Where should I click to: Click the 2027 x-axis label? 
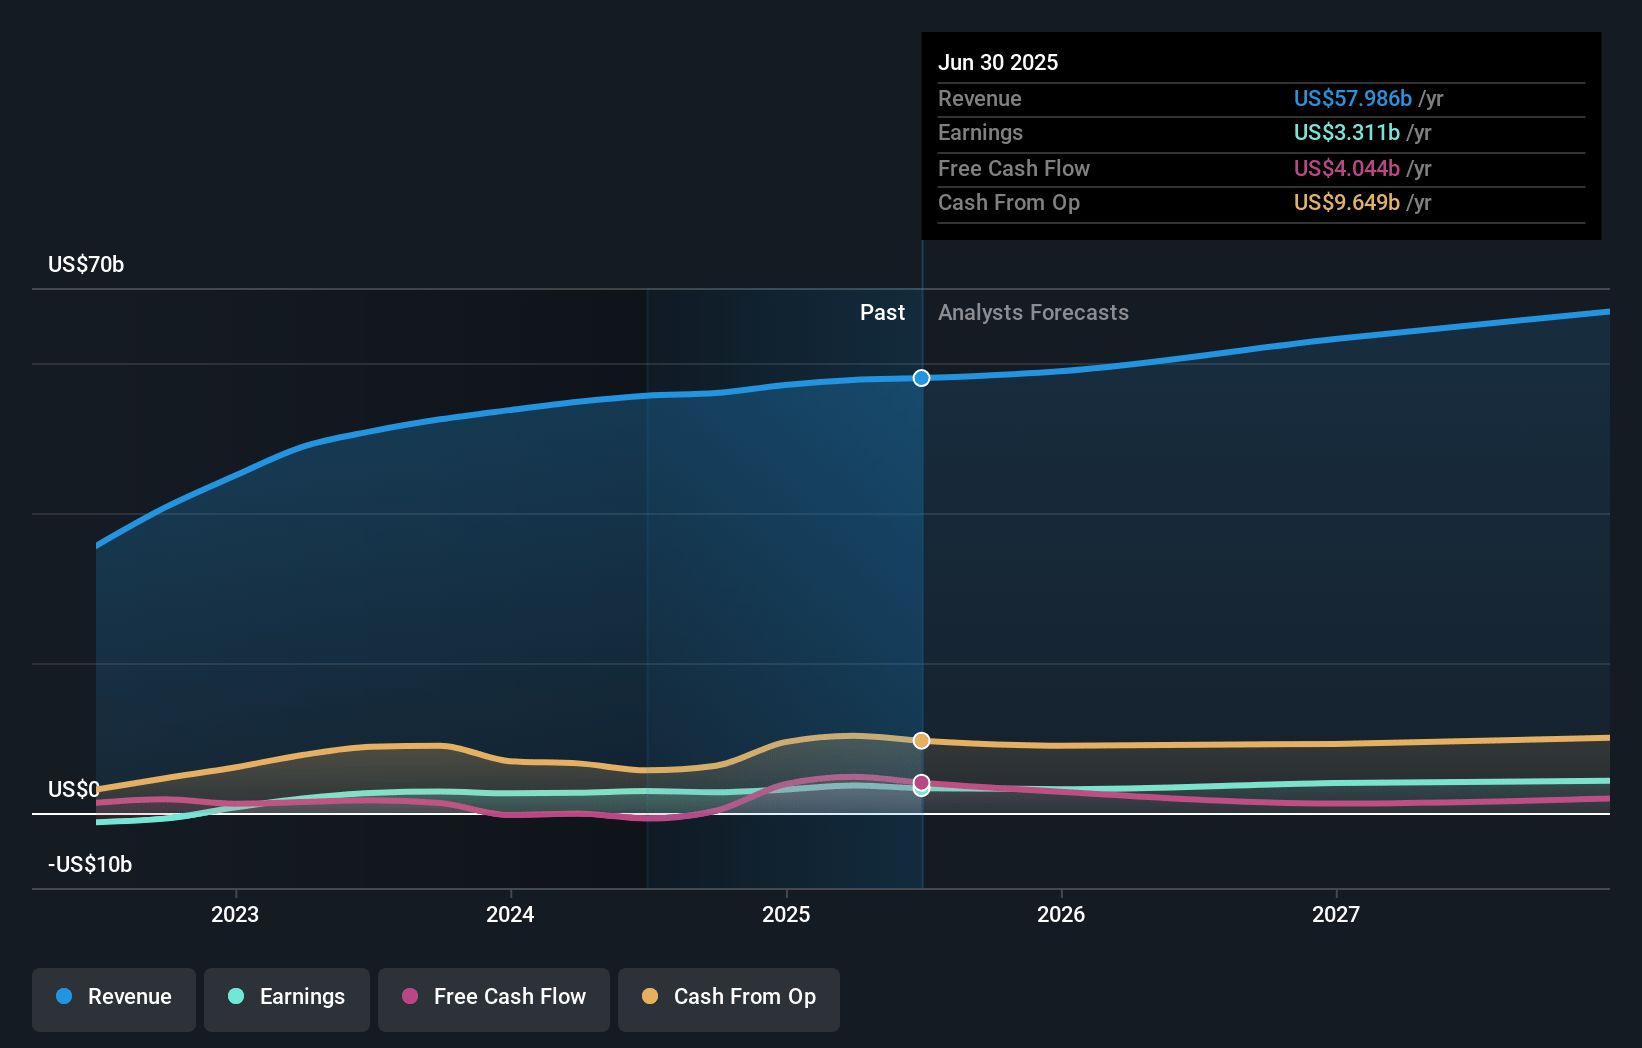coord(1336,915)
